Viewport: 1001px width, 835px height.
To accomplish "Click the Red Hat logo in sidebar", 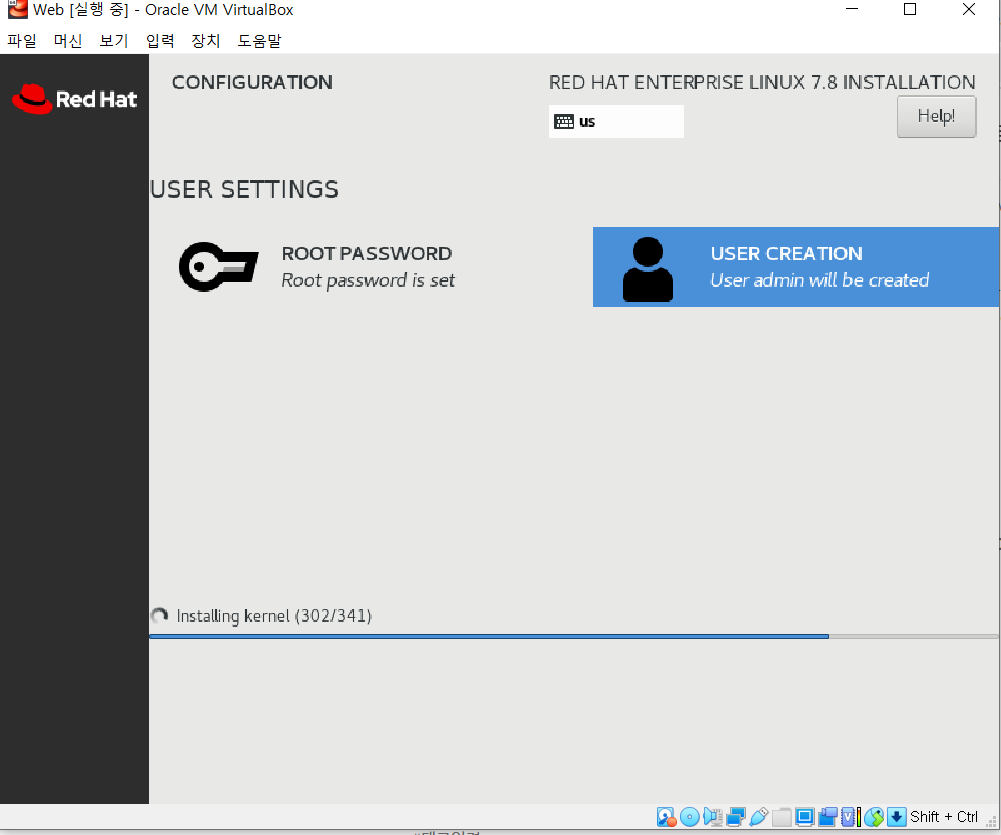I will point(74,99).
